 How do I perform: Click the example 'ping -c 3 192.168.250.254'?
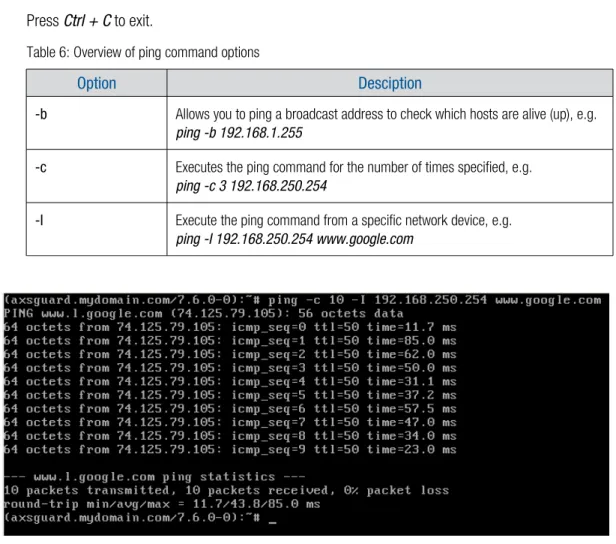[x=251, y=186]
